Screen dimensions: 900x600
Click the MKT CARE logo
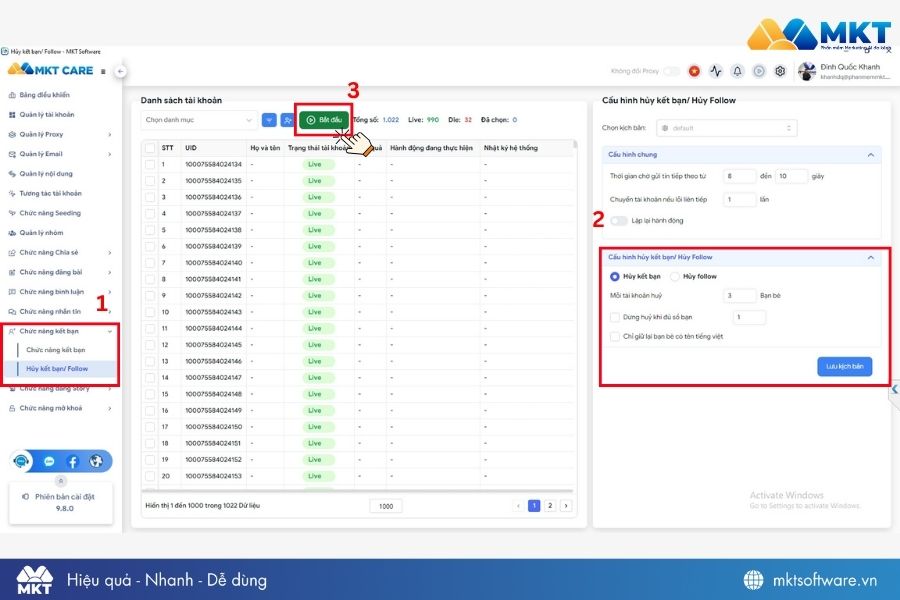click(x=51, y=70)
